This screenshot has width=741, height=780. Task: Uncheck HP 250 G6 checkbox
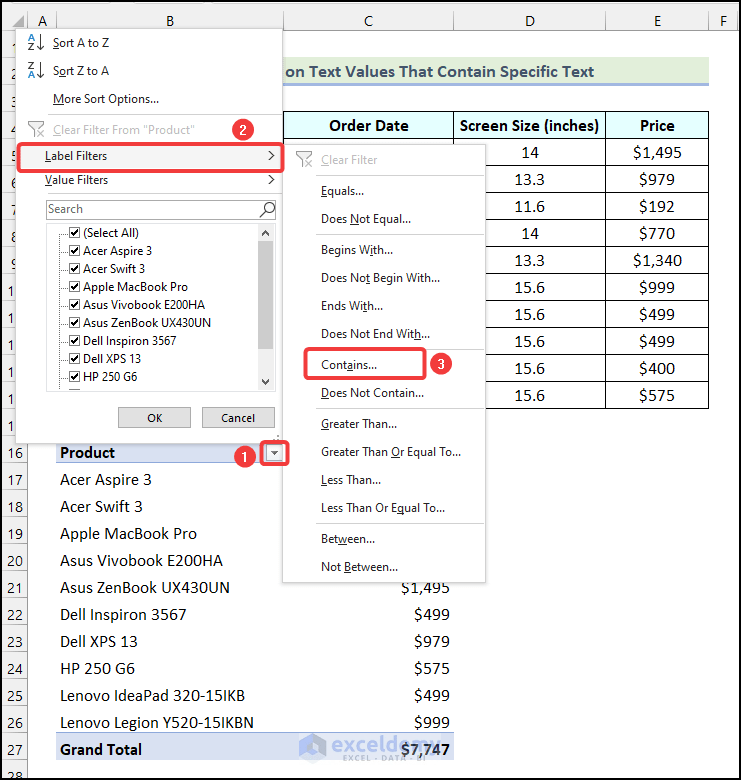(x=75, y=376)
